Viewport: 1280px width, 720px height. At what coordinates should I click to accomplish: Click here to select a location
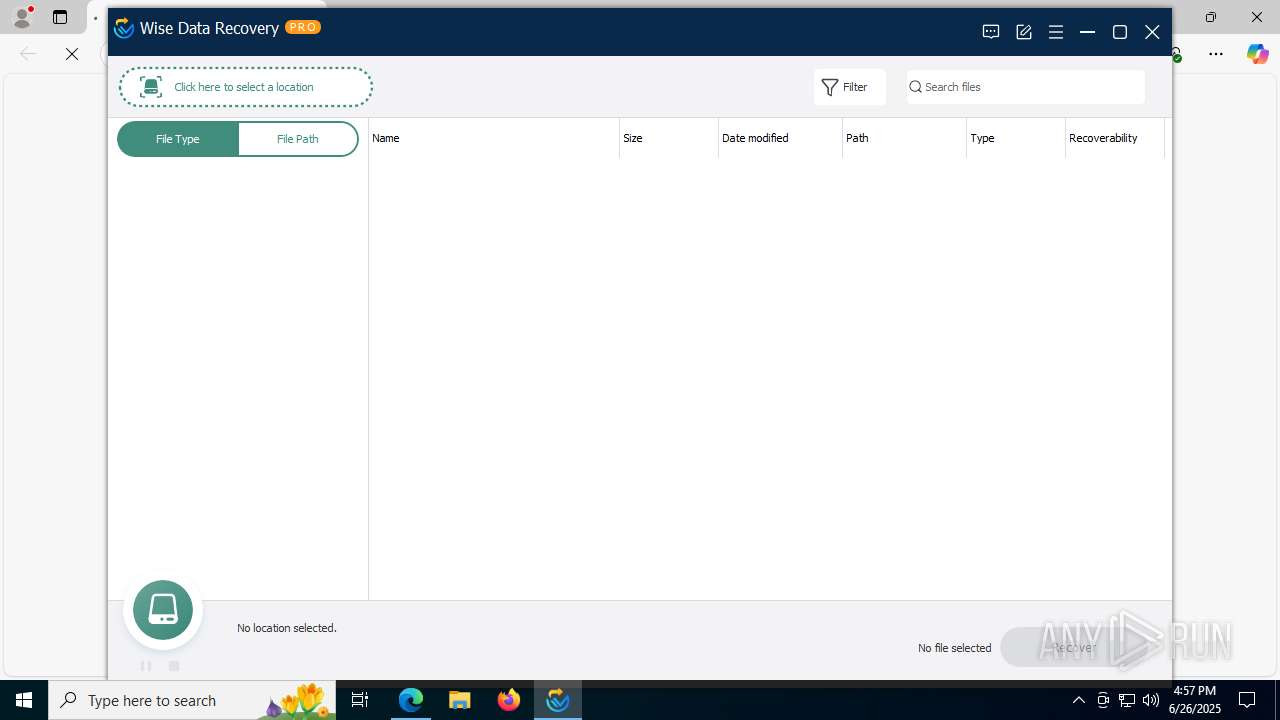click(246, 87)
